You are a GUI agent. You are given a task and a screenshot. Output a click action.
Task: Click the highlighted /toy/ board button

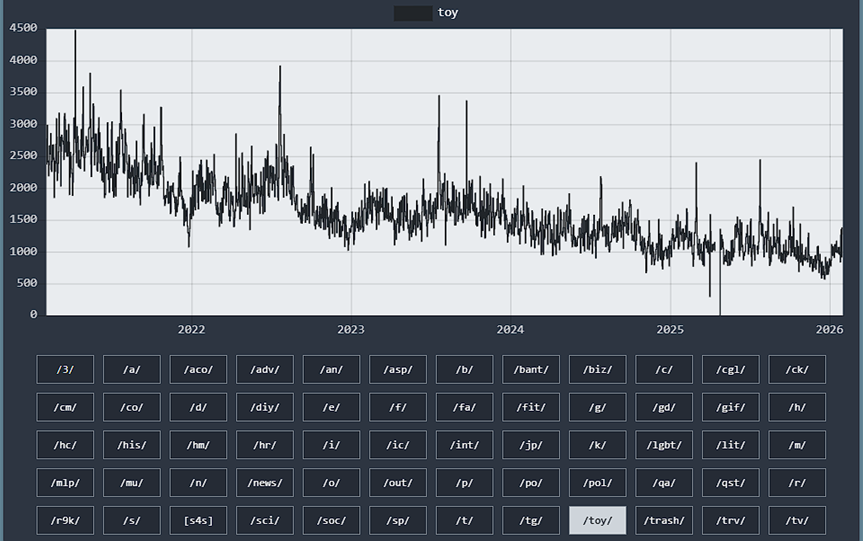[x=598, y=520]
